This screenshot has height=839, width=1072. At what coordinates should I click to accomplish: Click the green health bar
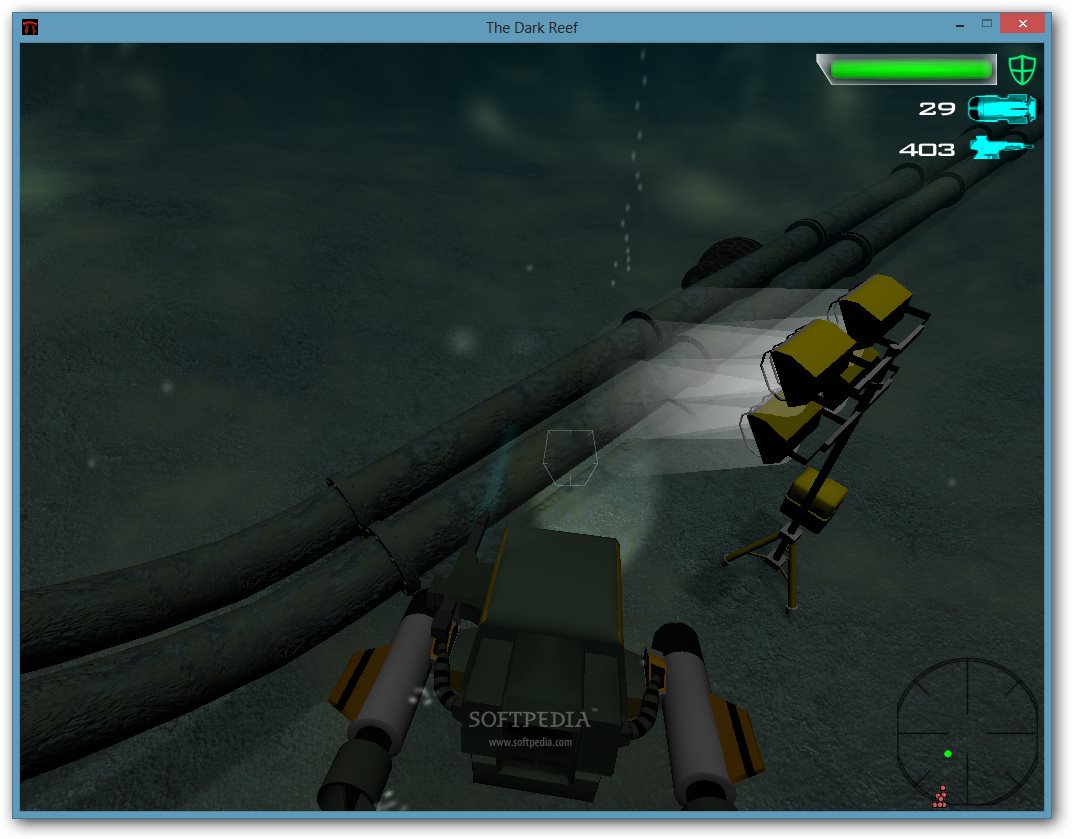pos(911,69)
